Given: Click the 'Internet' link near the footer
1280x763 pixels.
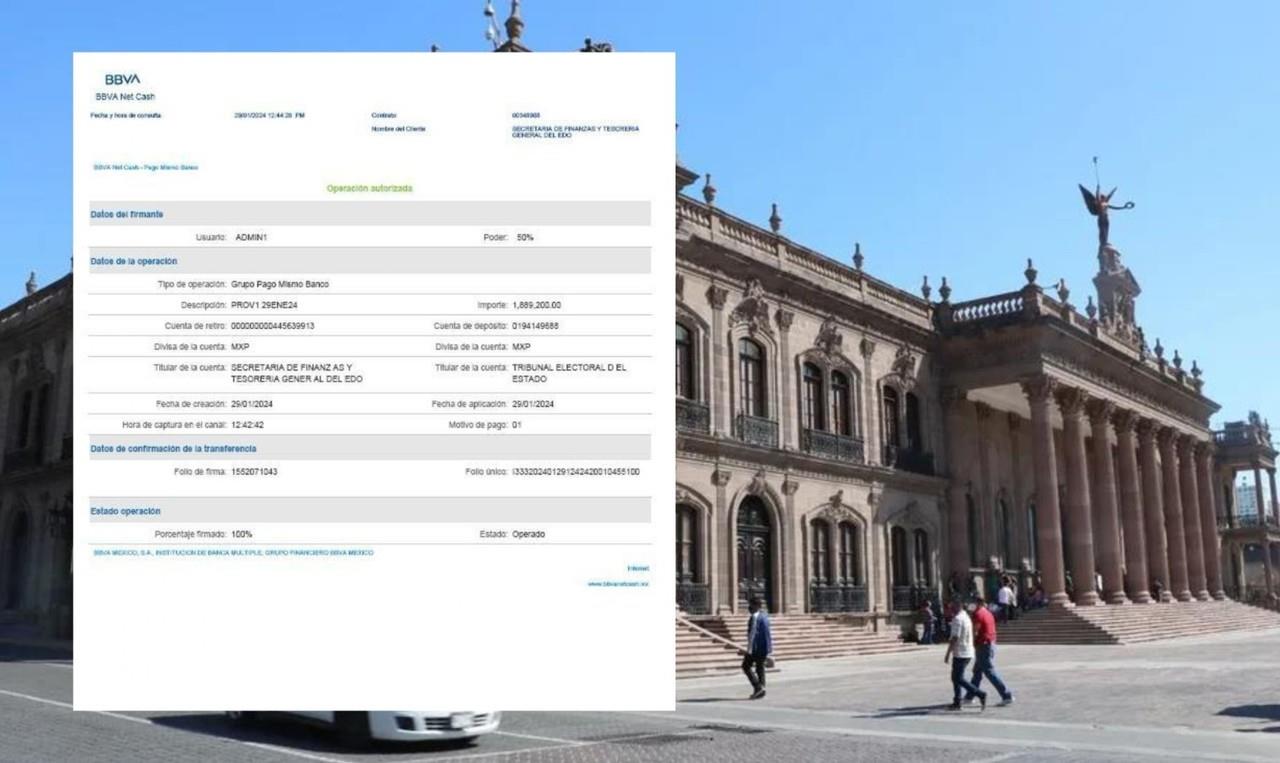Looking at the screenshot, I should [638, 568].
